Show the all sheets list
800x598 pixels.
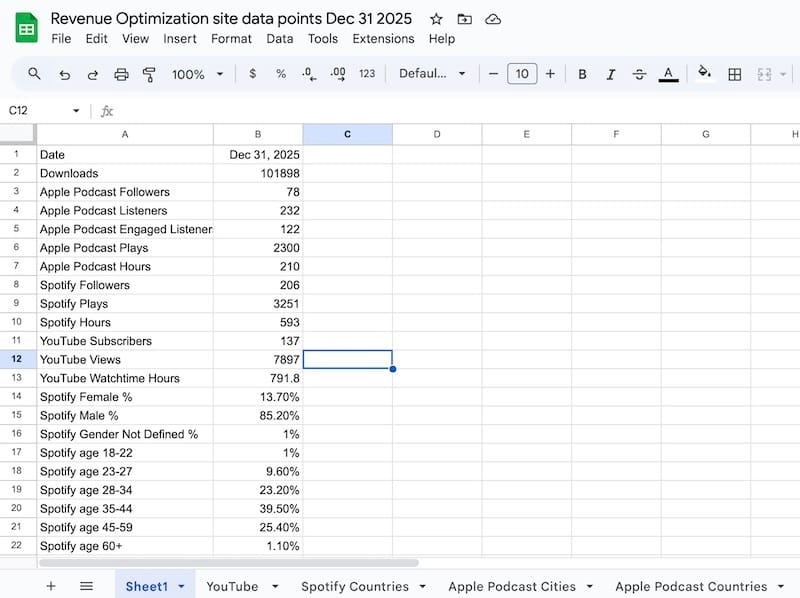pos(86,586)
